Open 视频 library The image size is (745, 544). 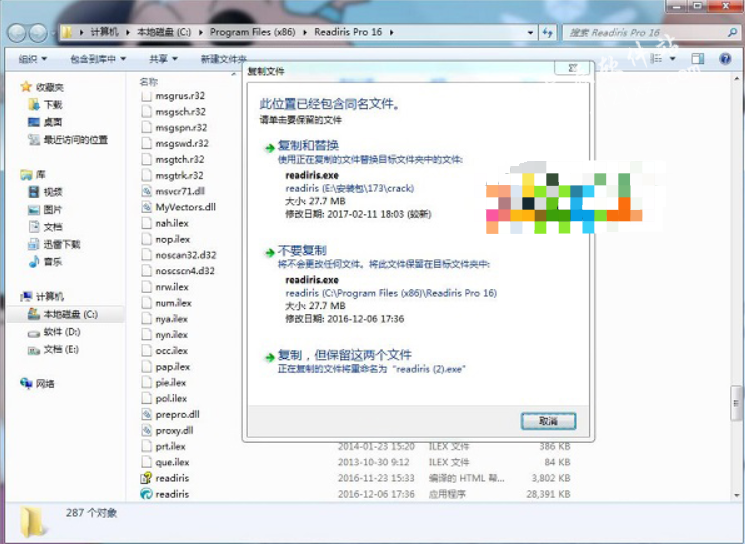[x=53, y=192]
